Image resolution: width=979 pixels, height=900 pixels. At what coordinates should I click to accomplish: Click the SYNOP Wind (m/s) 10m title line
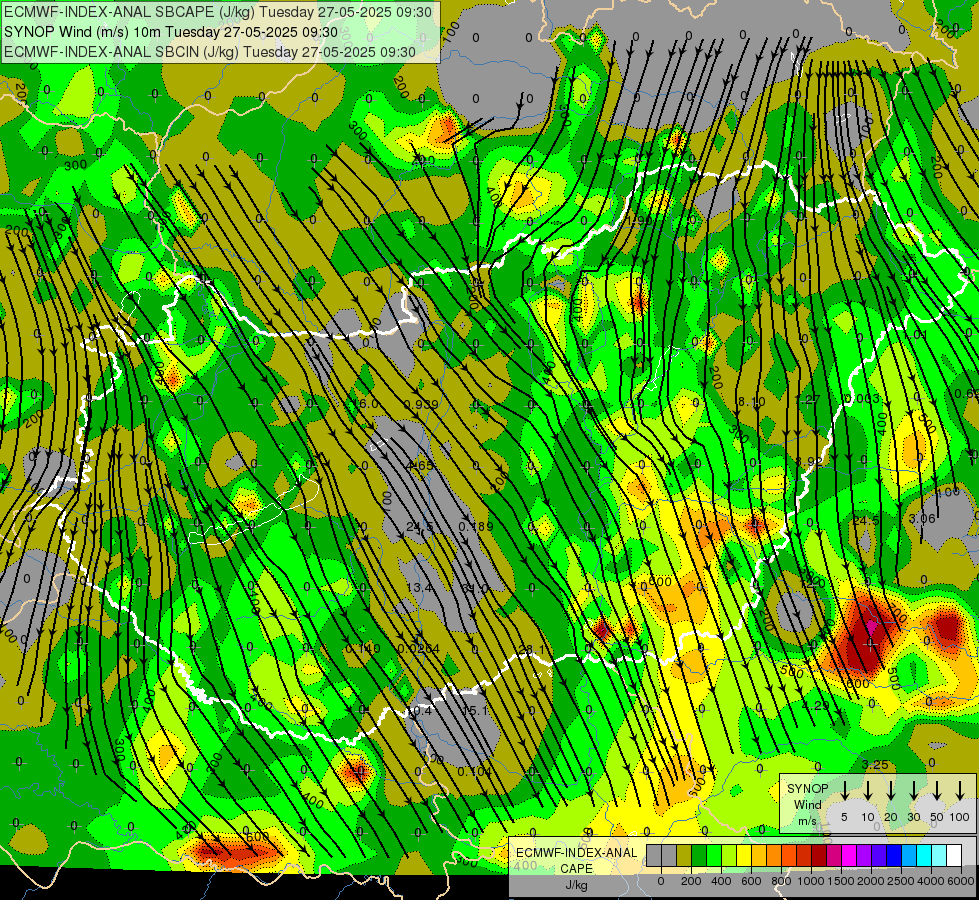[170, 32]
